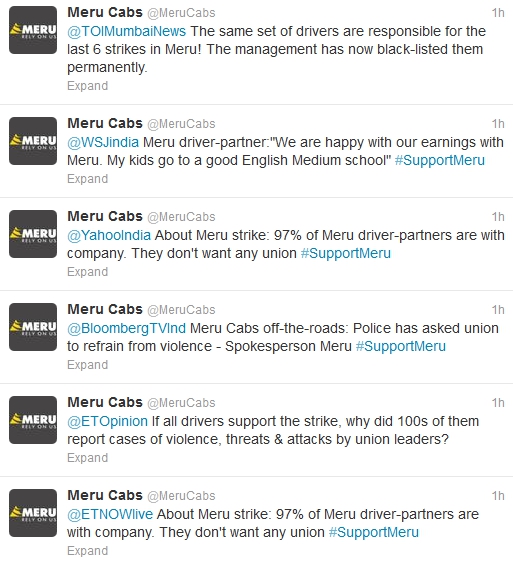Click Meru avatar on the @ETOpinion tweet
Image resolution: width=513 pixels, height=564 pixels.
(33, 420)
